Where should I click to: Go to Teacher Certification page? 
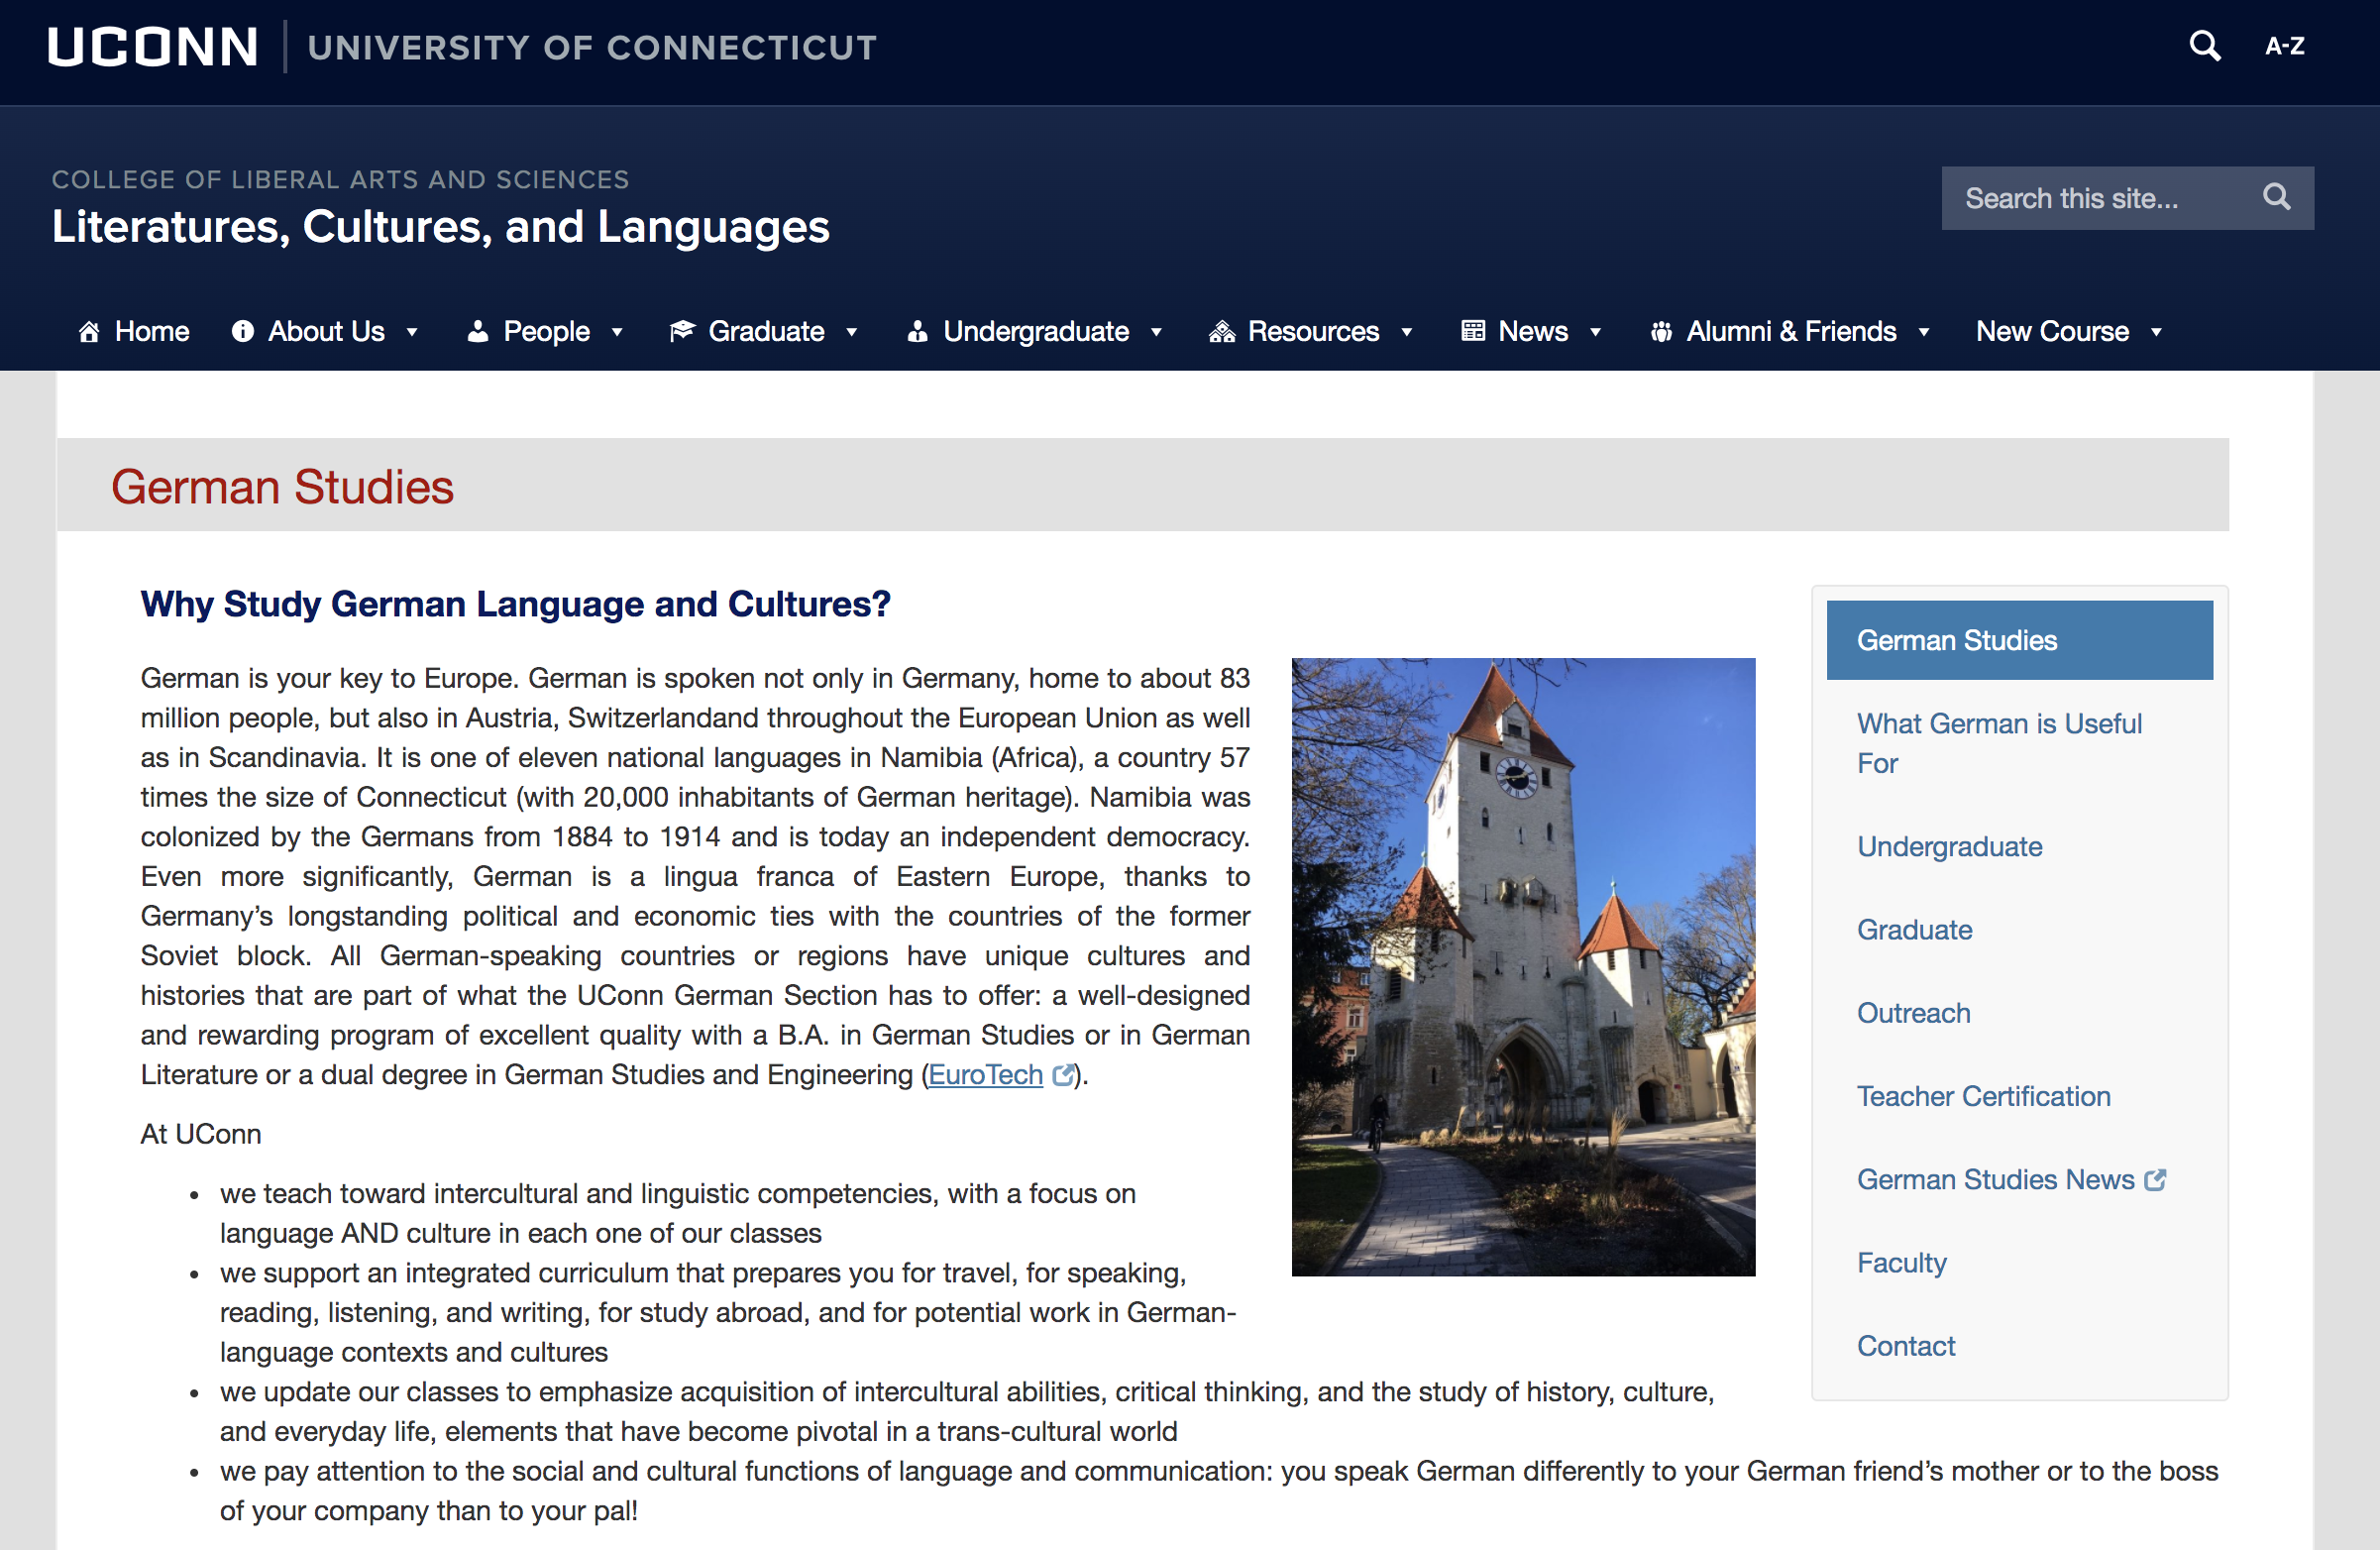[1983, 1096]
